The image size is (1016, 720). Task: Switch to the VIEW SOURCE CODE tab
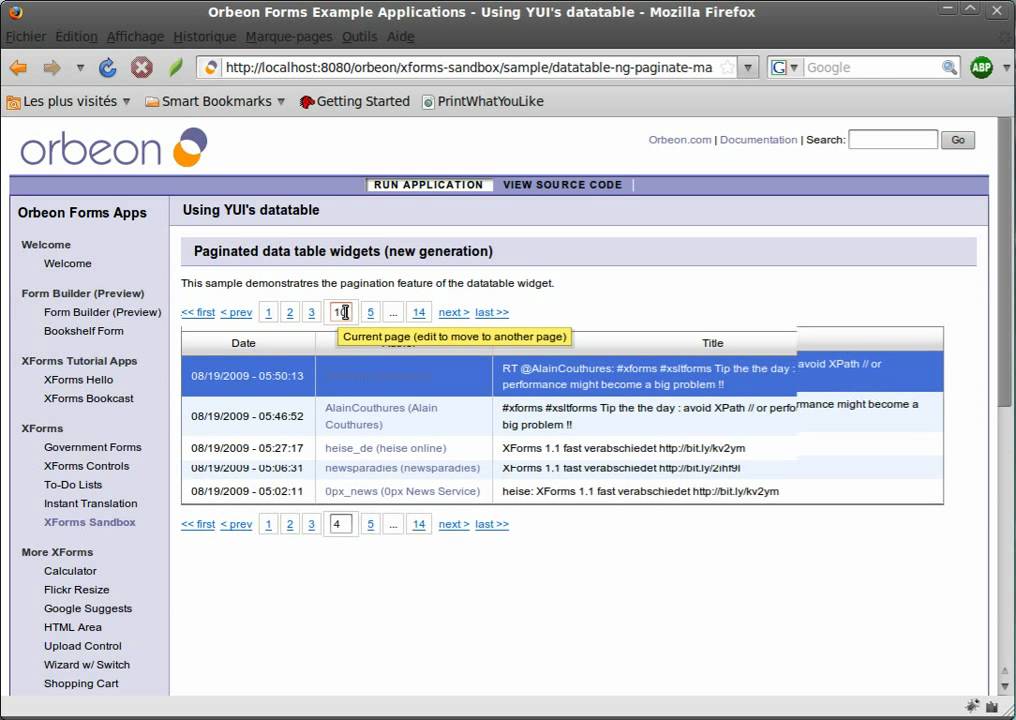pos(562,185)
